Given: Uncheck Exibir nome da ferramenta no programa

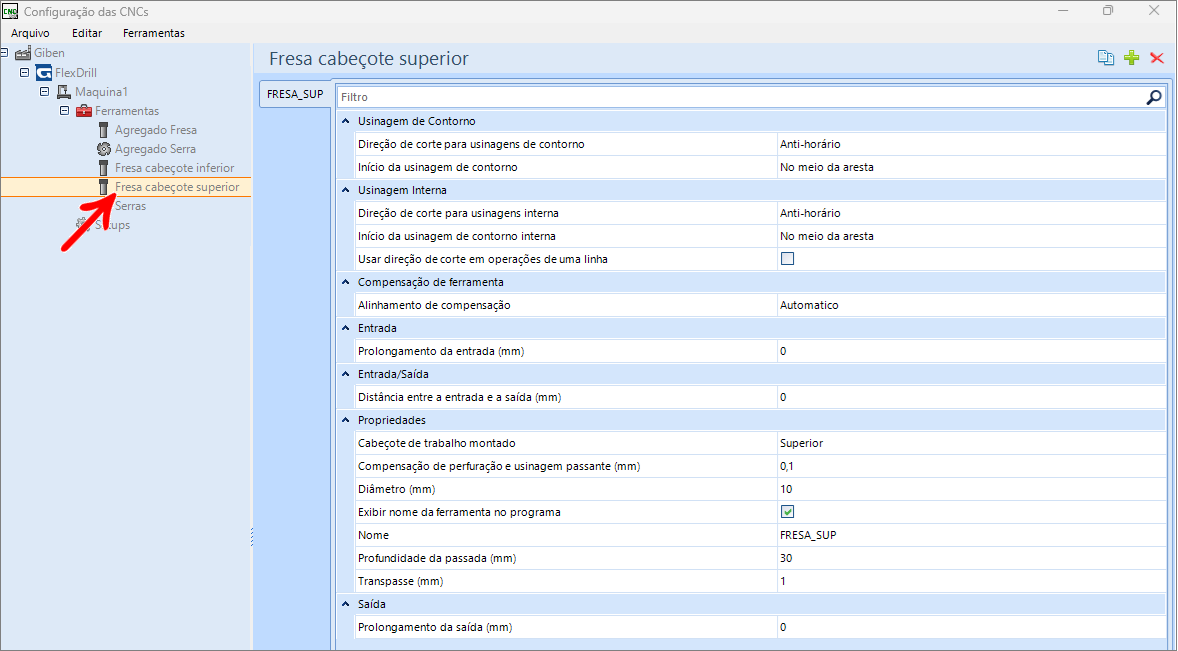Looking at the screenshot, I should 787,512.
